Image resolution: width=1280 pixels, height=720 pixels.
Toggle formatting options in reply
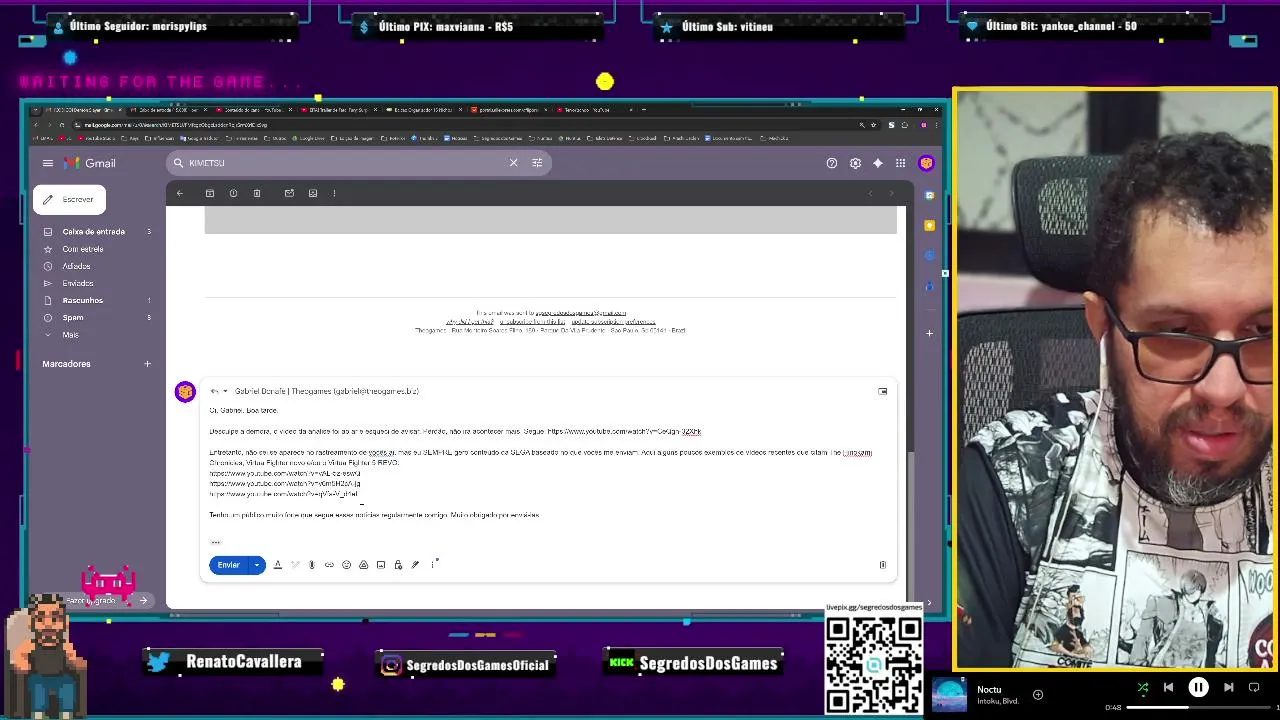point(278,565)
